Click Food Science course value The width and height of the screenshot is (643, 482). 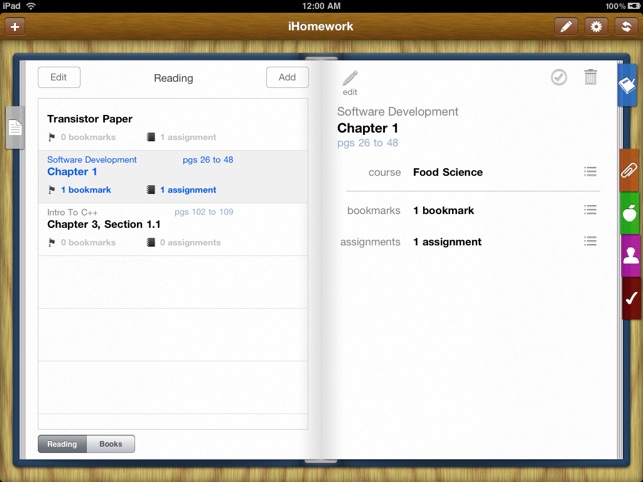tap(448, 172)
